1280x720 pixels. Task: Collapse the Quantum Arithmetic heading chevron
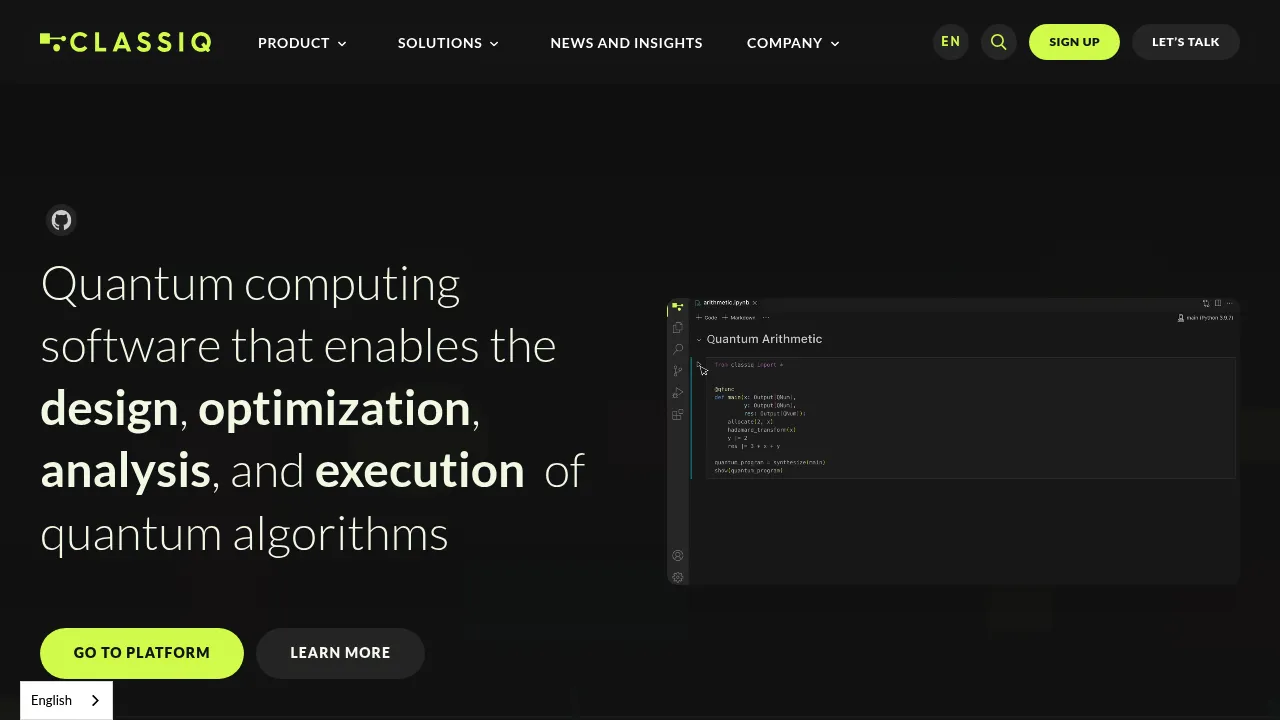click(x=699, y=340)
